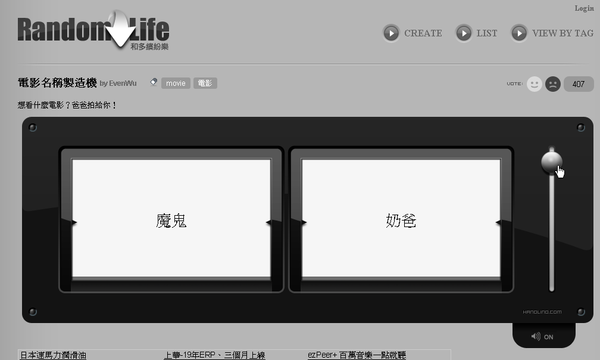Screen dimensions: 600x360
Task: Open the 上華-19年ERP ad link
Action: [x=214, y=355]
